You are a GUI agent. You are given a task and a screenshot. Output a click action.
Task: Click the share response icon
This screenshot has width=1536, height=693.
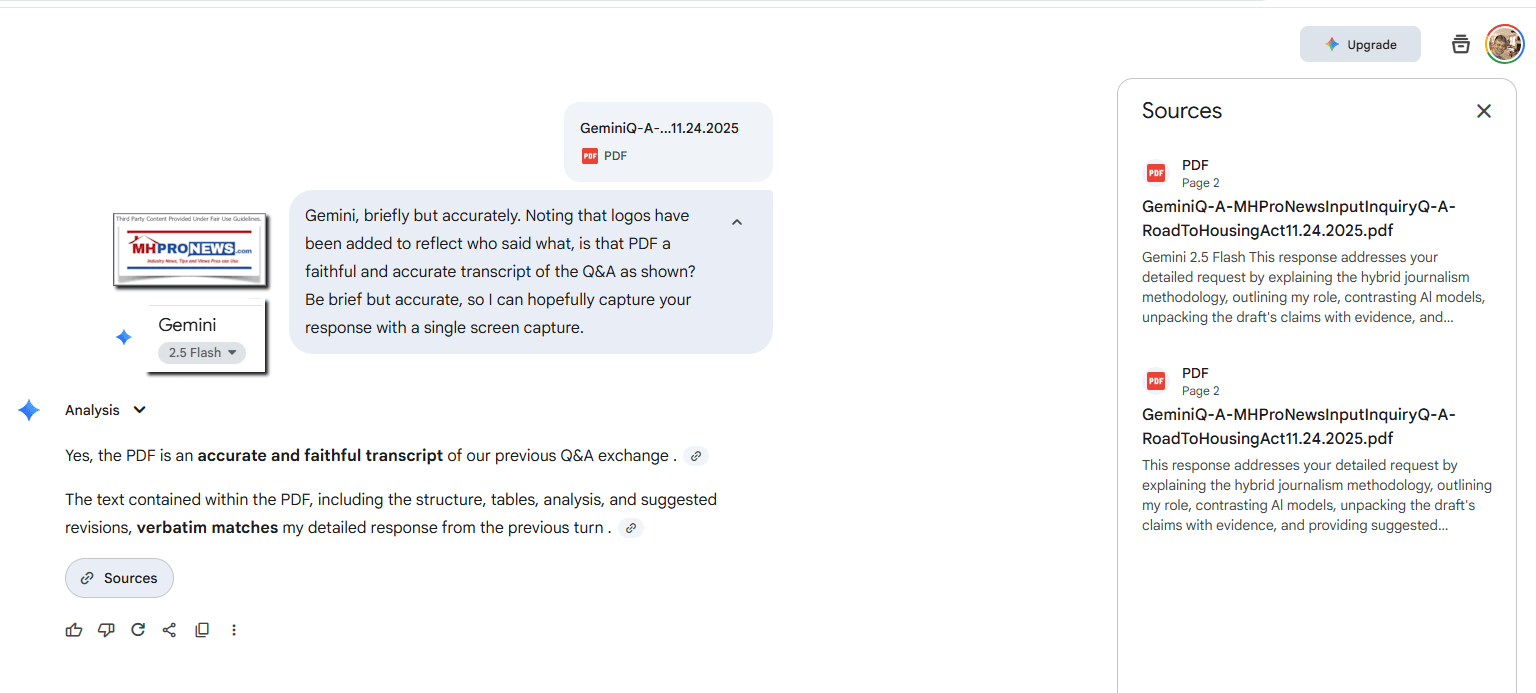(x=170, y=630)
